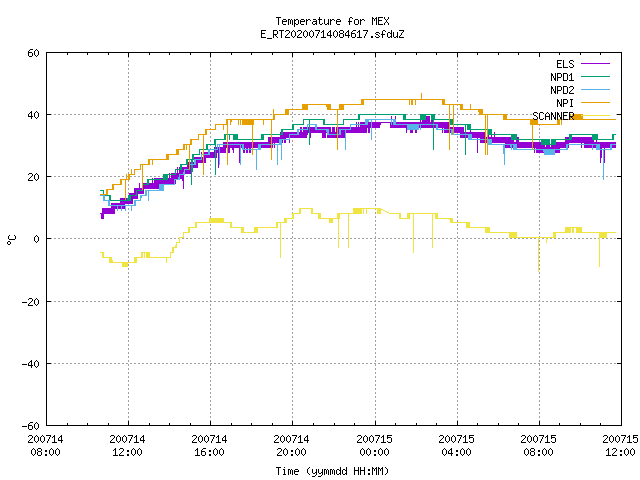The height and width of the screenshot is (480, 640).
Task: Click the SCANNER legend label
Action: tap(553, 116)
